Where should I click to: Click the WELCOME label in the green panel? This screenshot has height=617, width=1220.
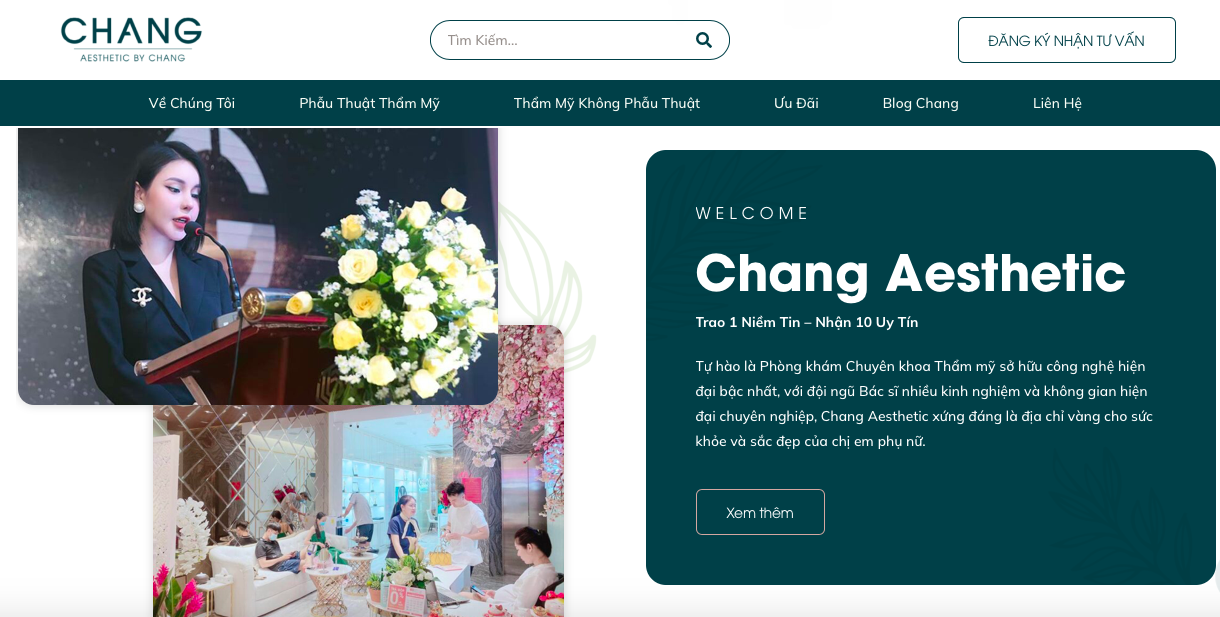[x=752, y=213]
